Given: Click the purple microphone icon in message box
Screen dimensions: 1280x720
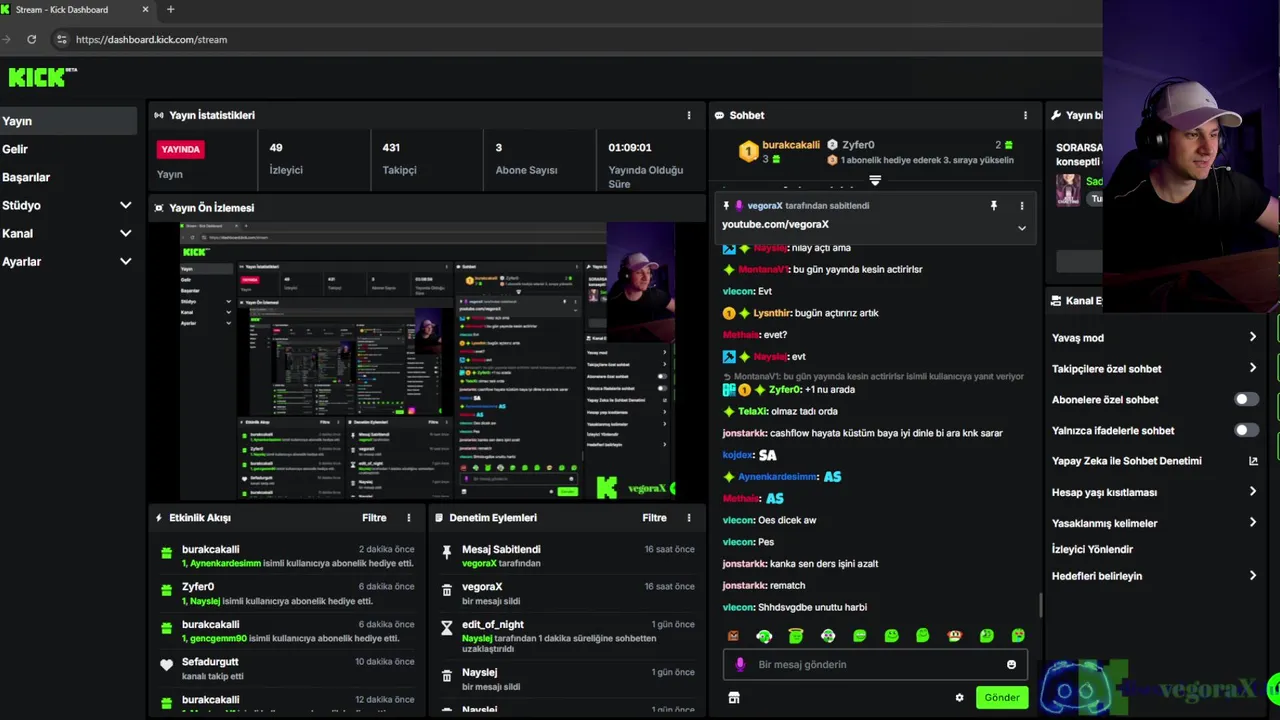Looking at the screenshot, I should pyautogui.click(x=740, y=664).
